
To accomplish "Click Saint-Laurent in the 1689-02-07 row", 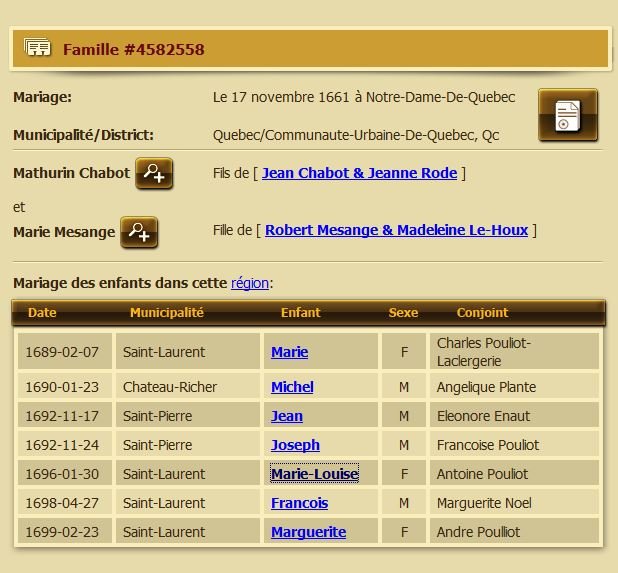I will [x=188, y=352].
